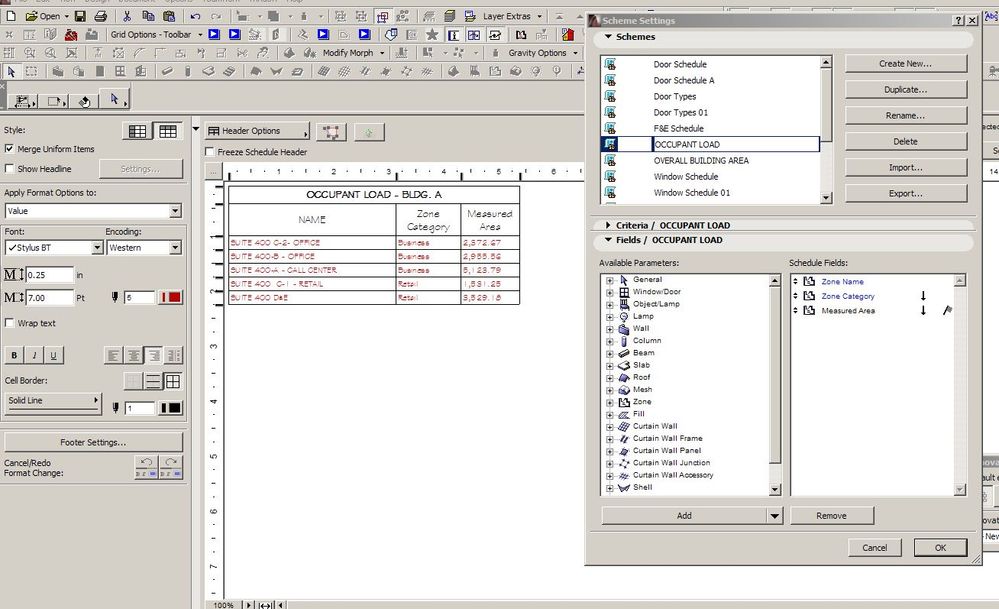The height and width of the screenshot is (609, 999).
Task: Open the Apply Format Options dropdown
Action: click(175, 211)
